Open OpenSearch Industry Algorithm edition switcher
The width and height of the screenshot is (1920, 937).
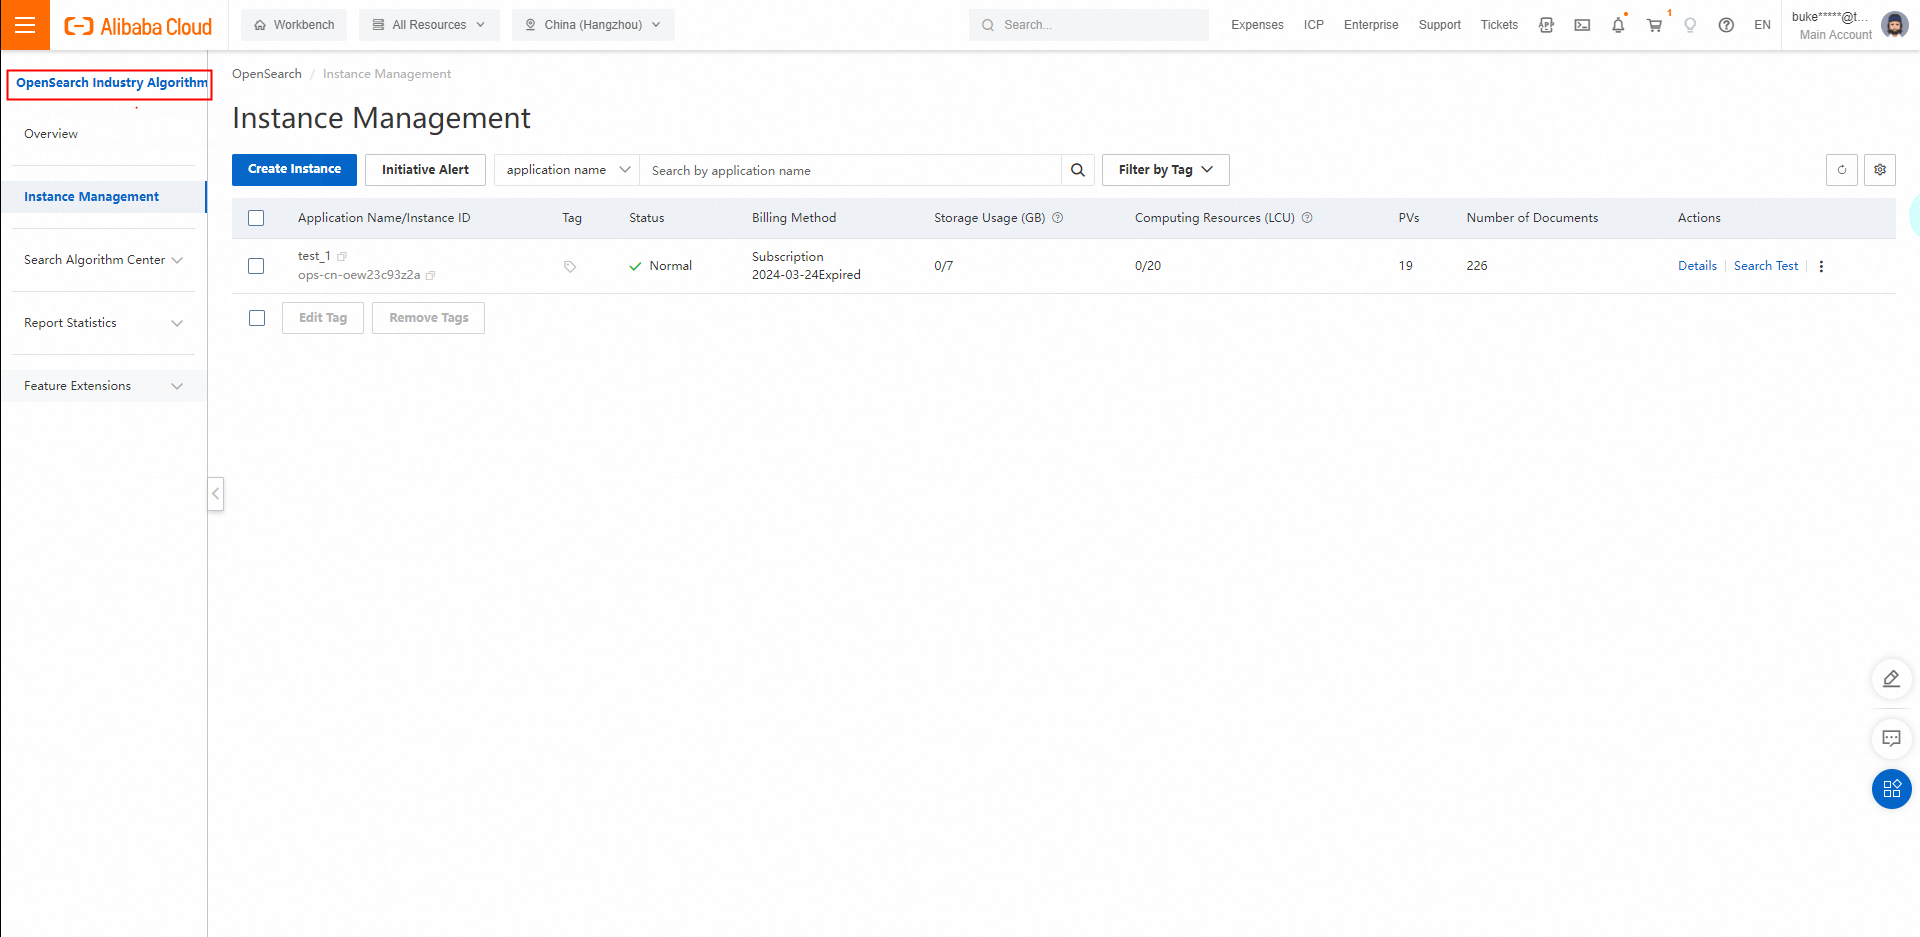pyautogui.click(x=110, y=84)
